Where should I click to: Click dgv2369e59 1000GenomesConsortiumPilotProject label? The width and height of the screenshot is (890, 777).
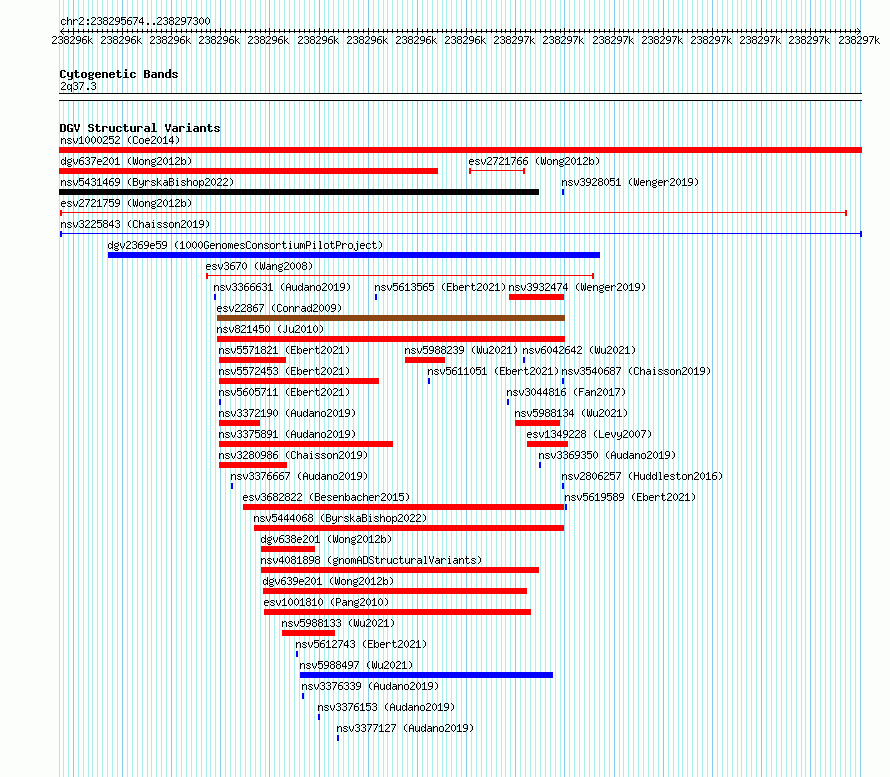click(245, 245)
